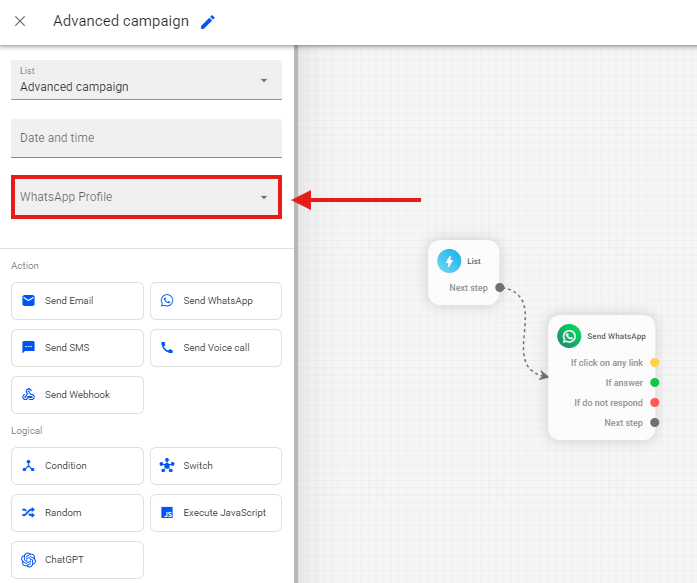Viewport: 697px width, 583px height.
Task: Click the Send Voice call phone icon
Action: point(167,348)
